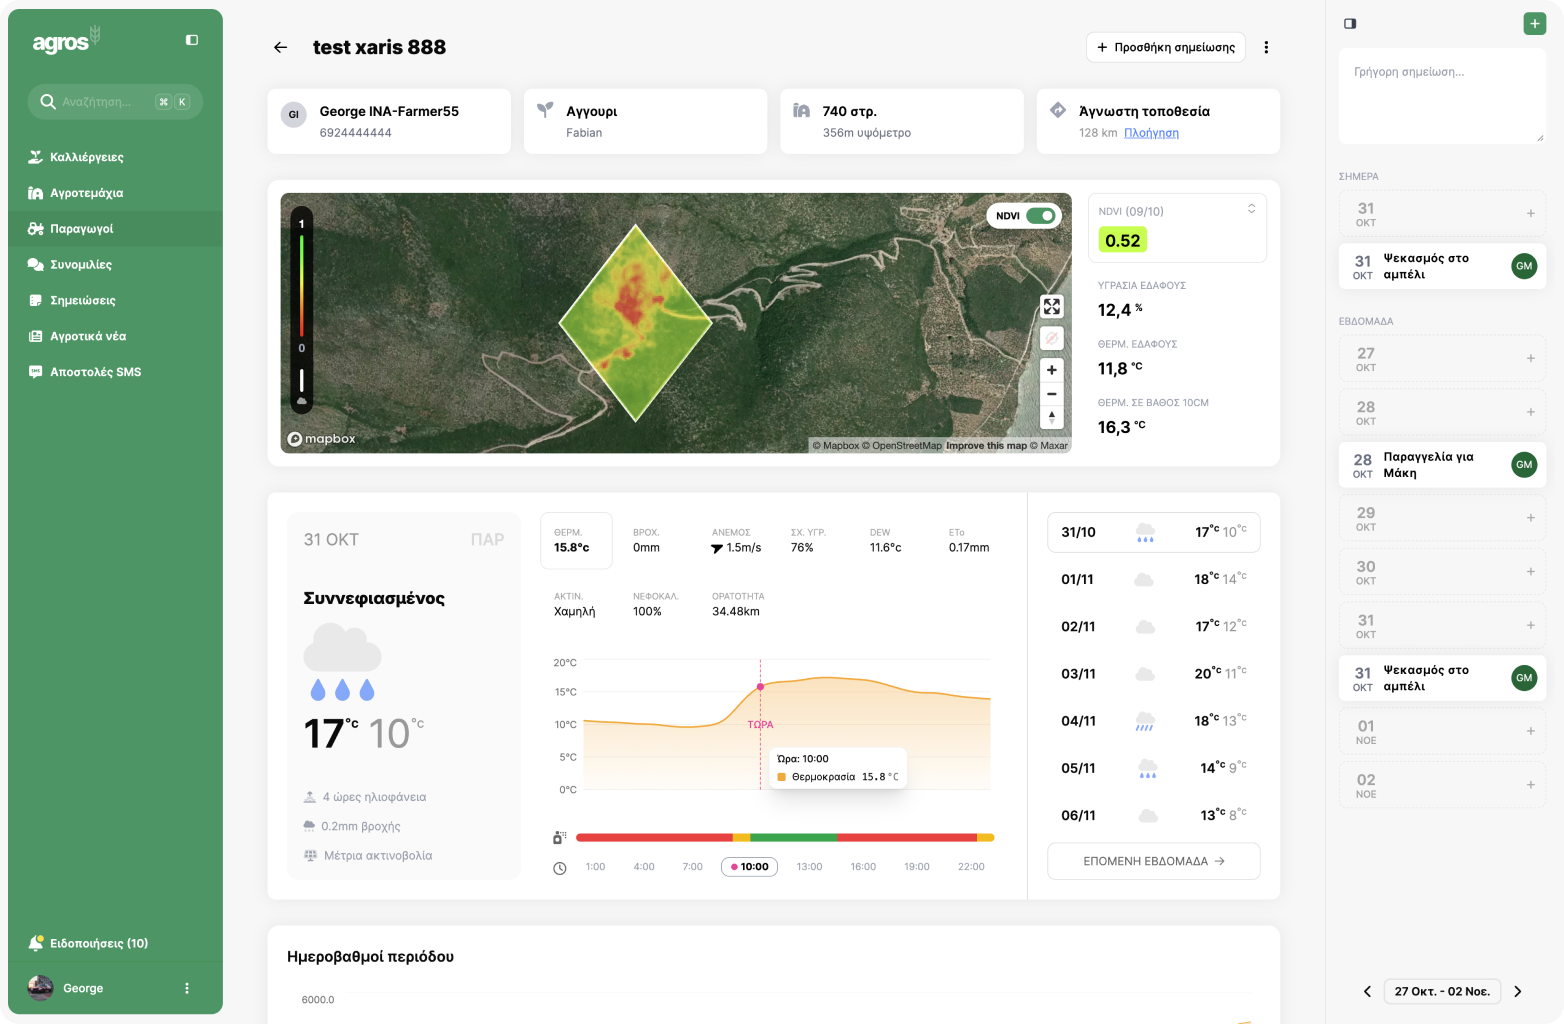Select the 31/10 forecast day row

click(x=1153, y=532)
